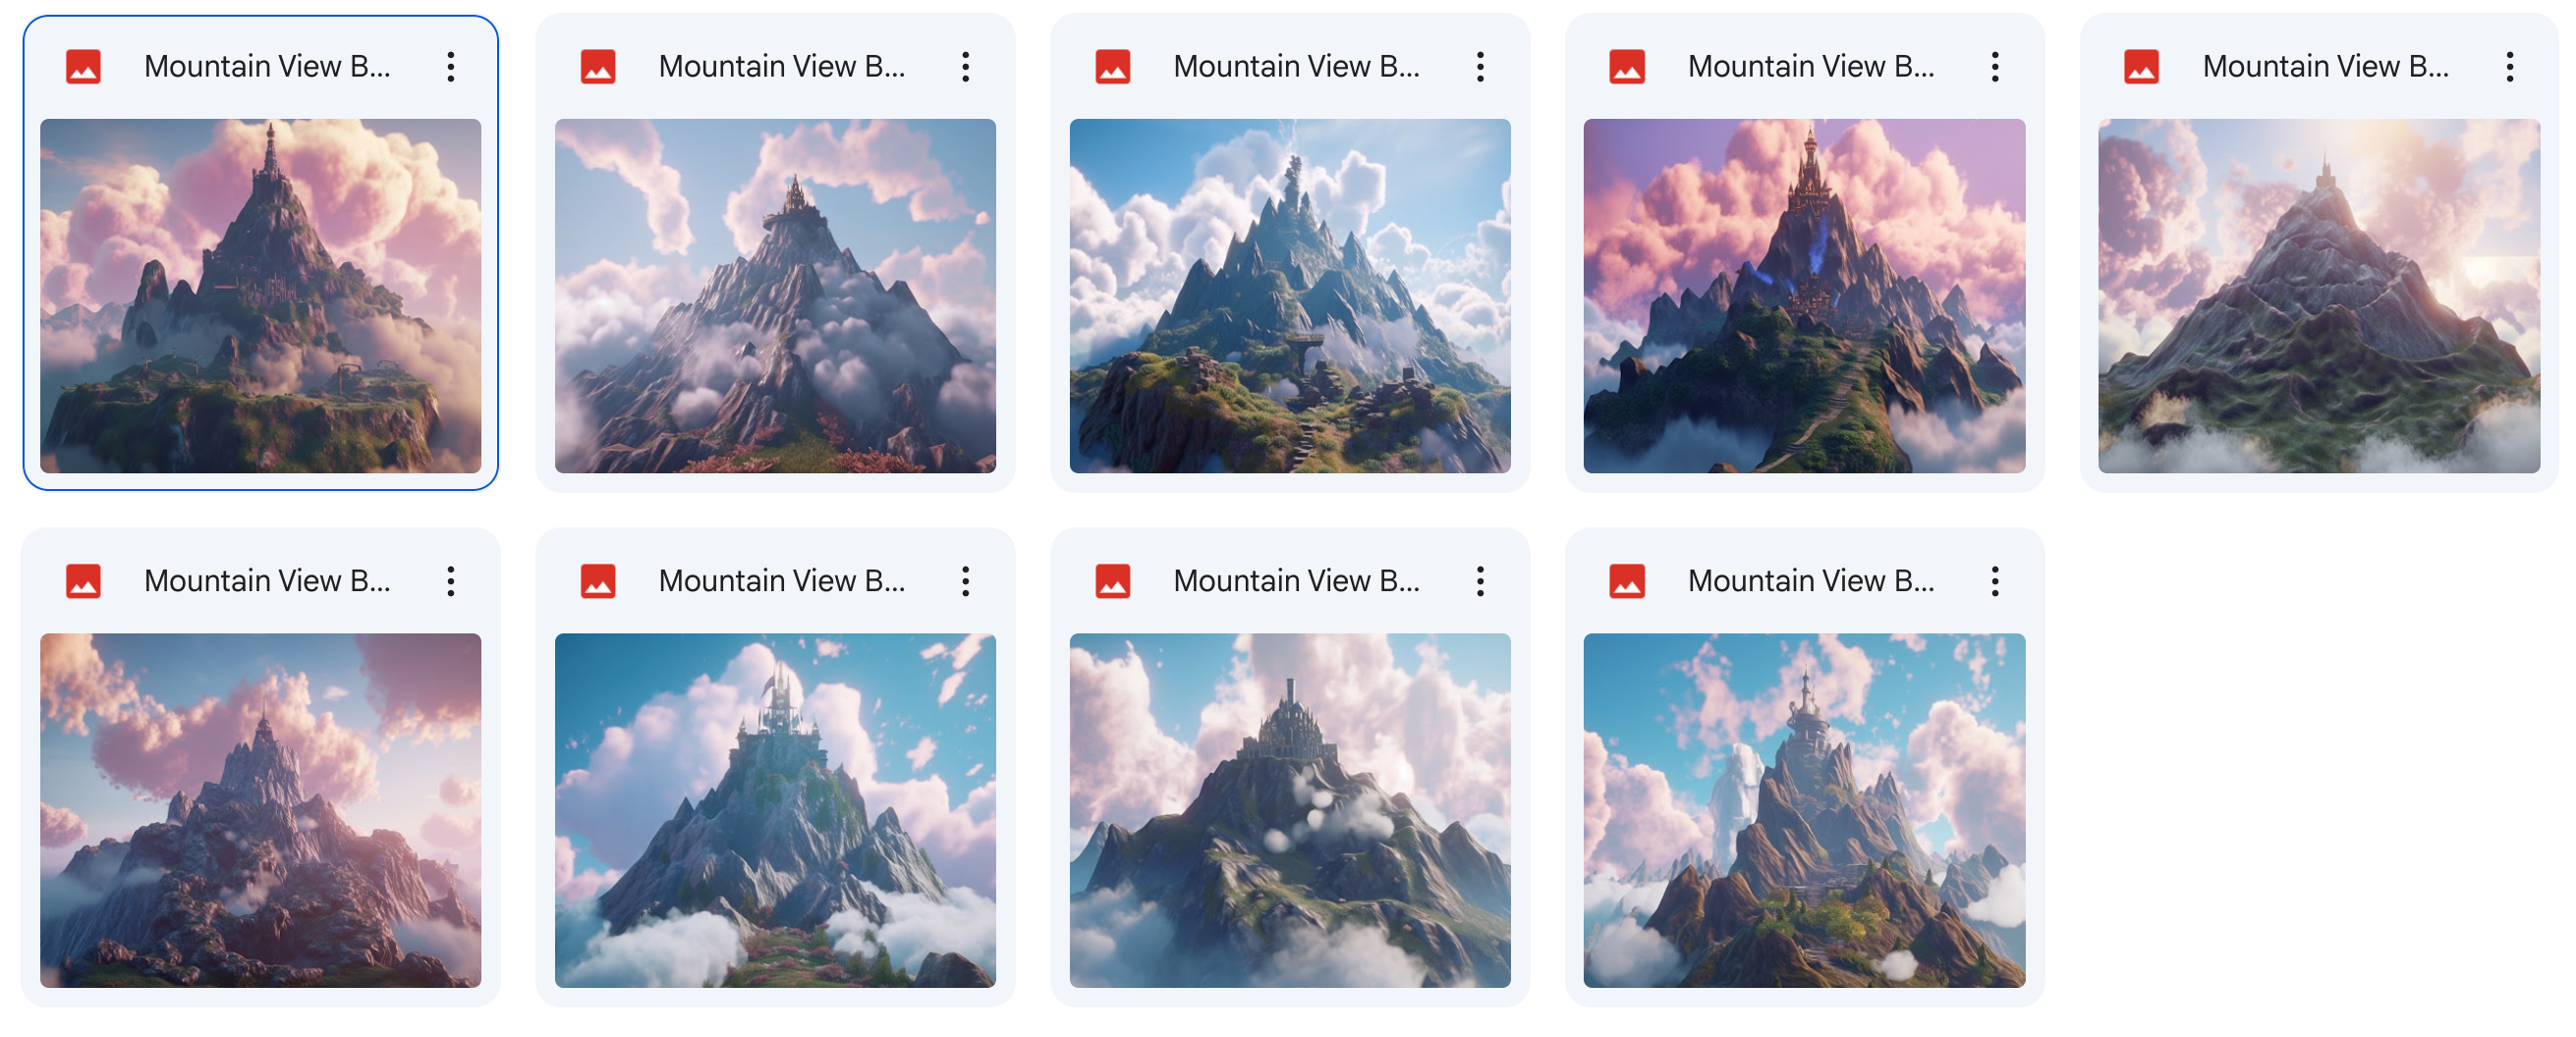Select thumbnail with pink clouds and selected blue border

(260, 296)
